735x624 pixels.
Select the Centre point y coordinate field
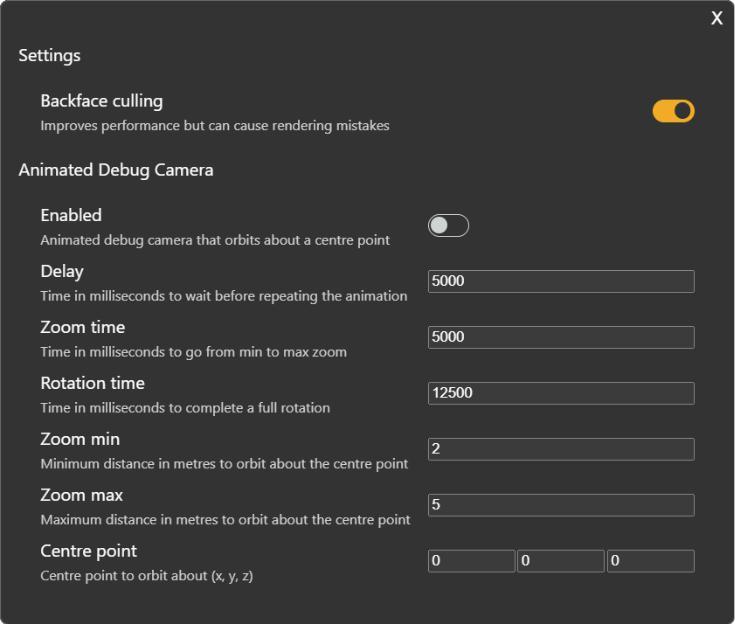[x=560, y=561]
